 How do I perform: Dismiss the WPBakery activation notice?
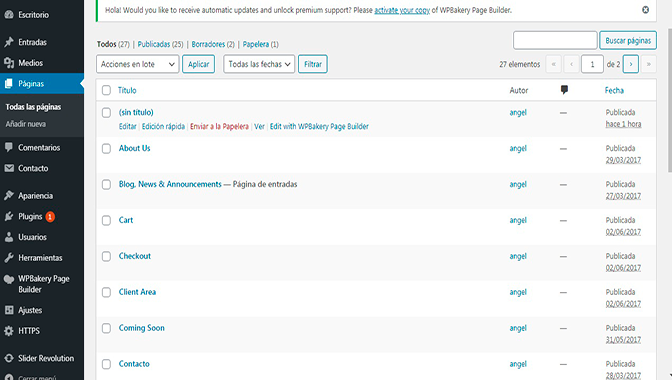pos(645,10)
